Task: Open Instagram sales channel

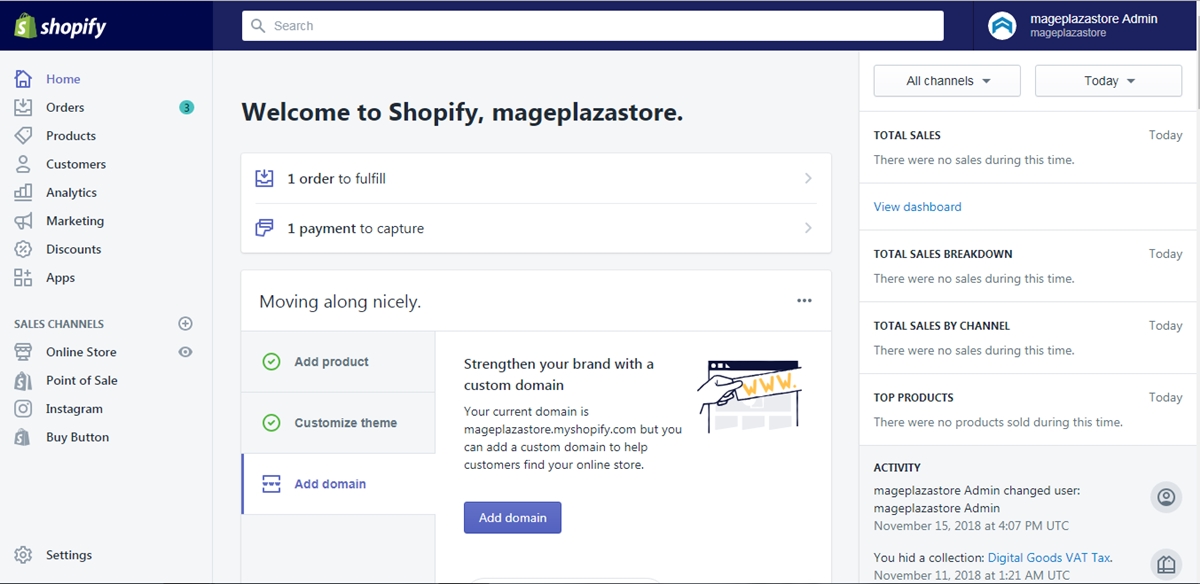Action: (74, 409)
